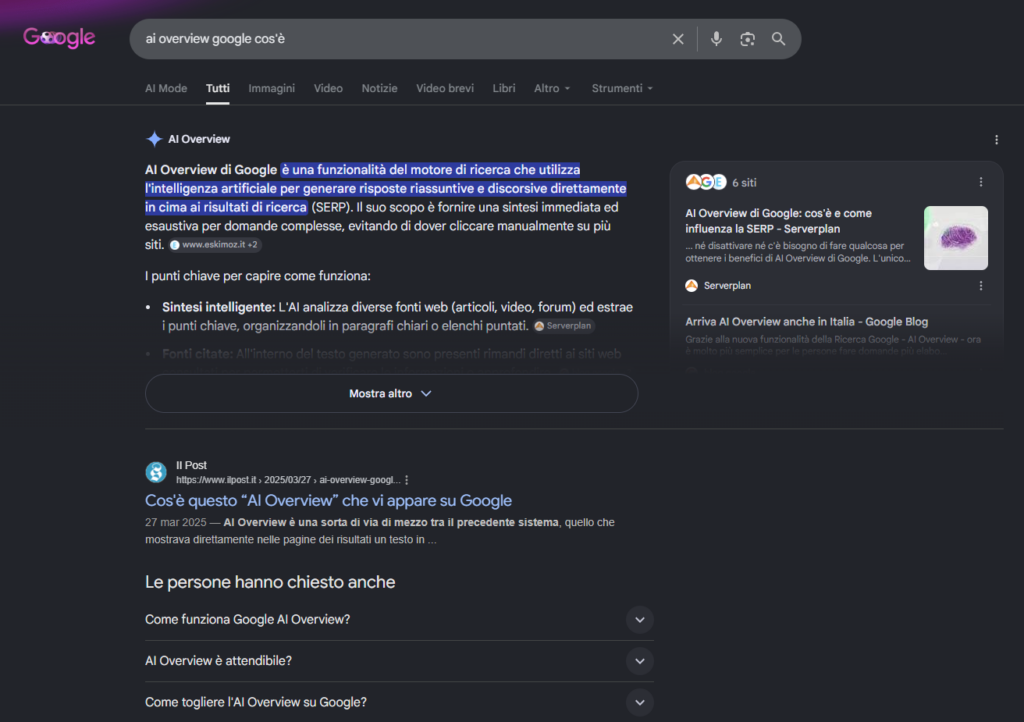The width and height of the screenshot is (1024, 722).
Task: Open the Altro dropdown menu
Action: (552, 88)
